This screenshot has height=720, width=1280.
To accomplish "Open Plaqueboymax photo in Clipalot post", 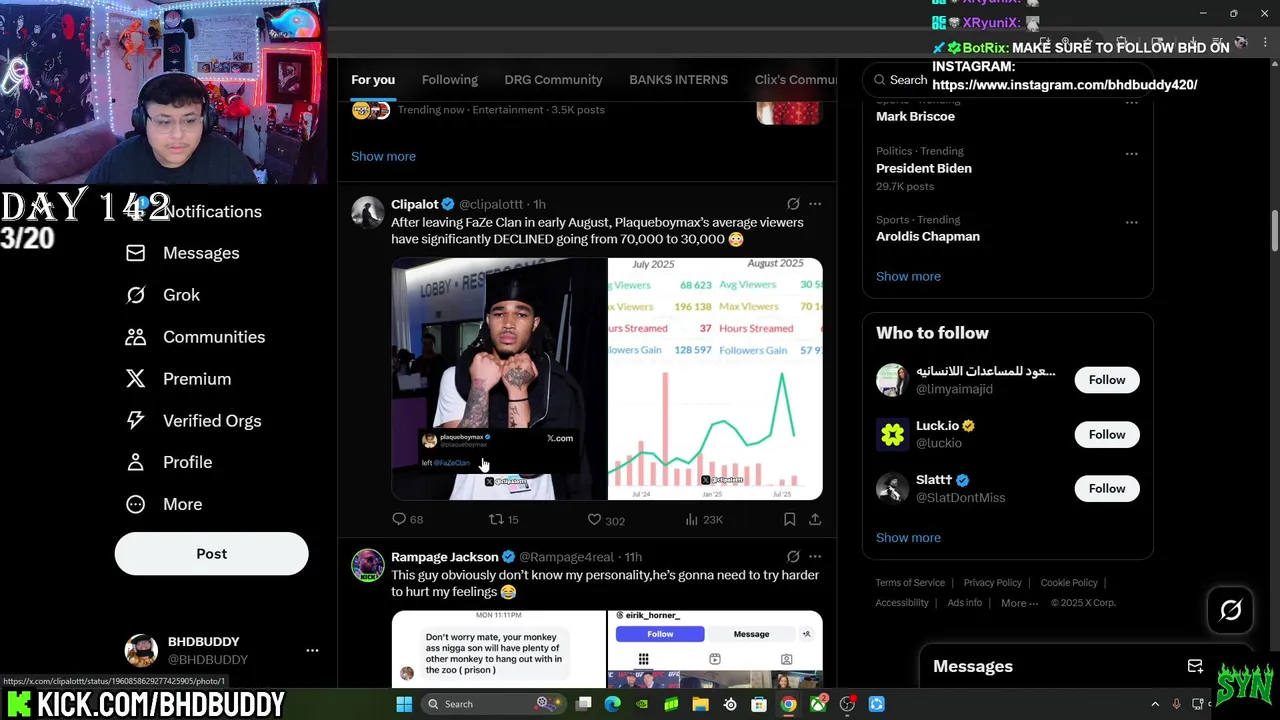I will click(499, 379).
